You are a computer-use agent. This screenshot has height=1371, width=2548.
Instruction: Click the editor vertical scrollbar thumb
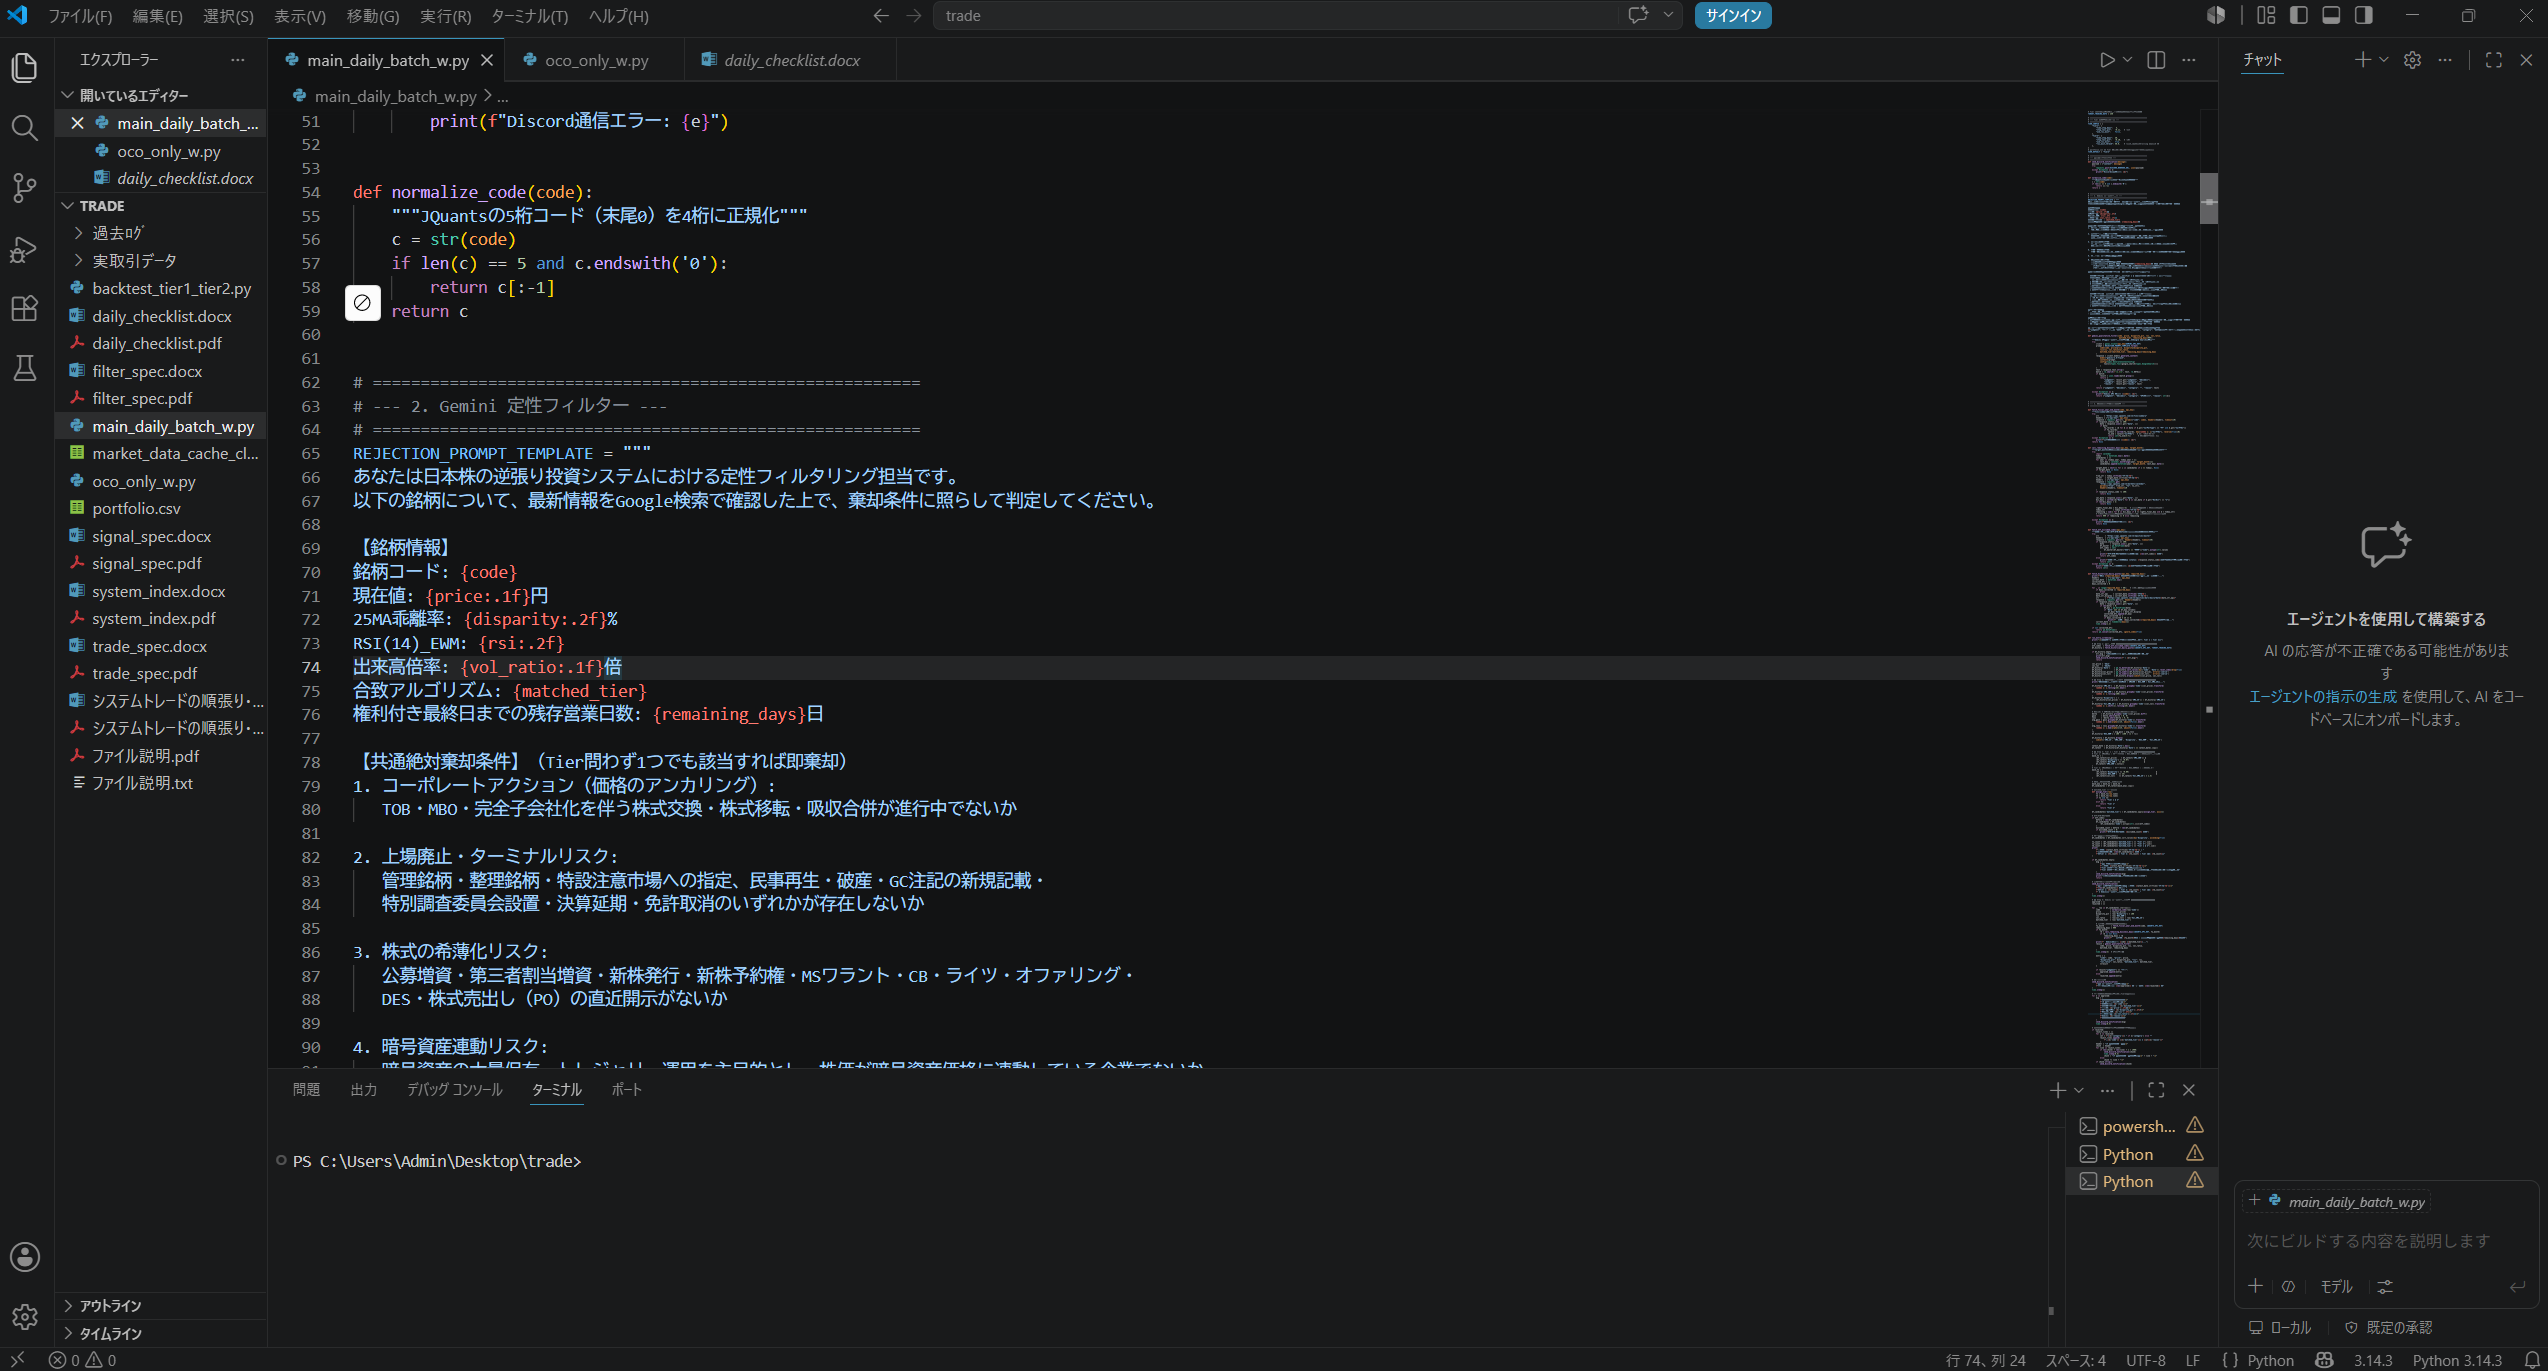tap(2208, 198)
